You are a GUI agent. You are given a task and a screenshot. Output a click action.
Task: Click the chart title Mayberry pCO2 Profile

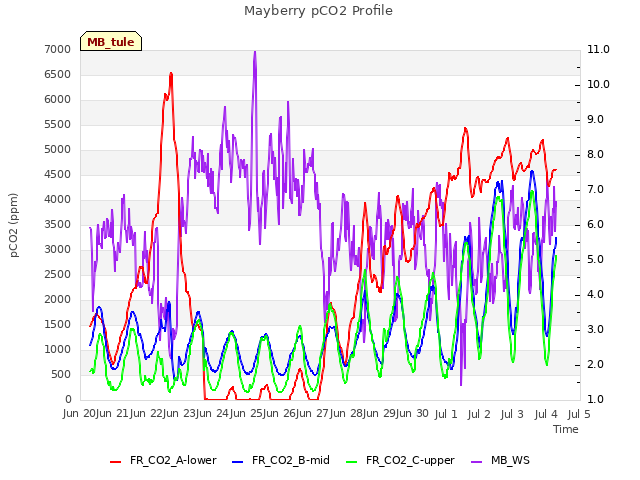(318, 11)
